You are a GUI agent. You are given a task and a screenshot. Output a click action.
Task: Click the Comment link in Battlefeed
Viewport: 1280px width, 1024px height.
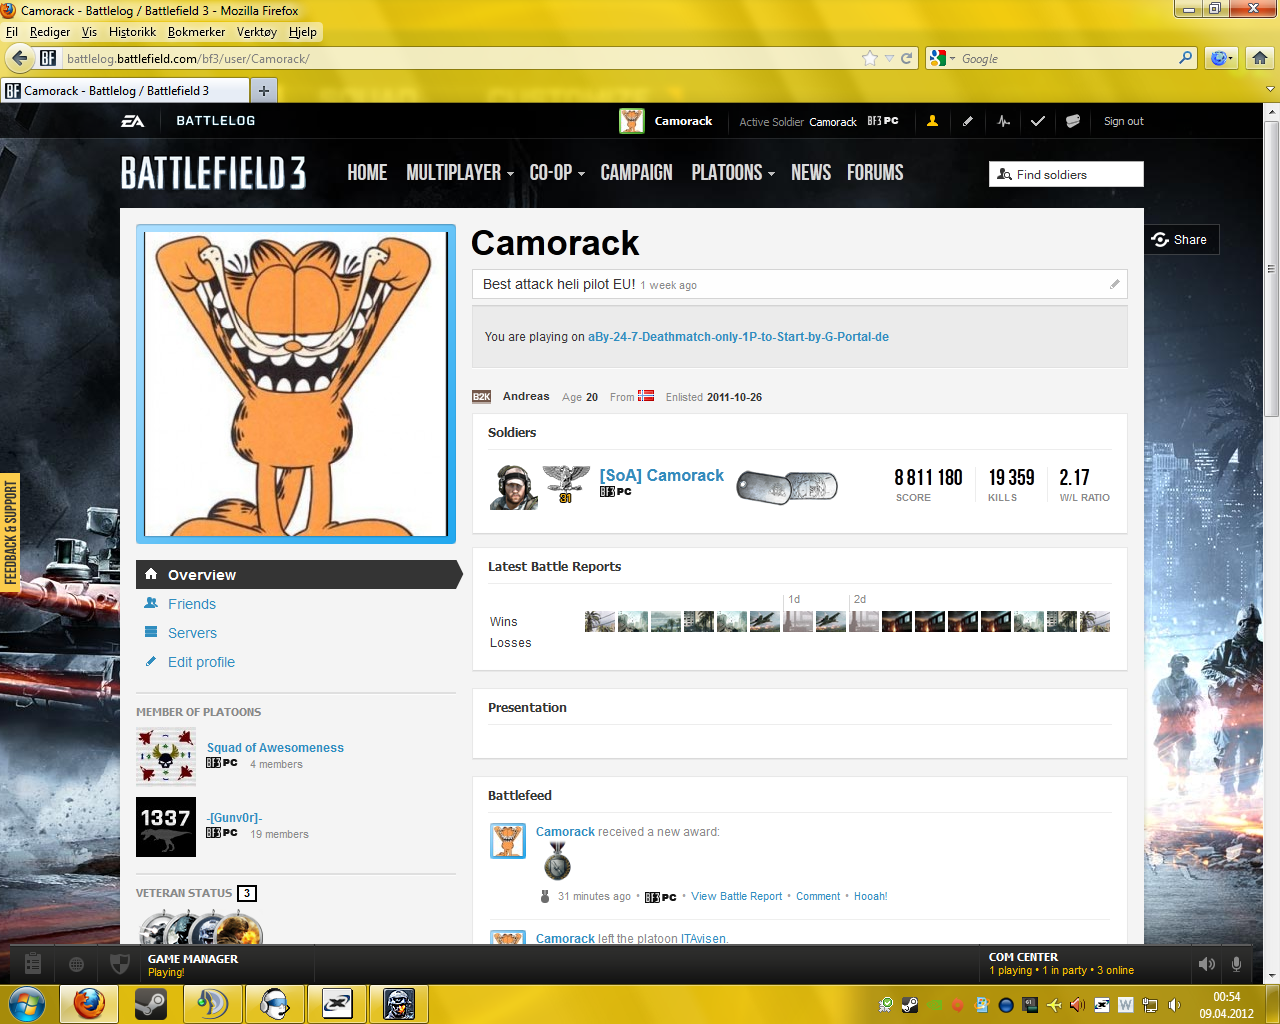[818, 896]
